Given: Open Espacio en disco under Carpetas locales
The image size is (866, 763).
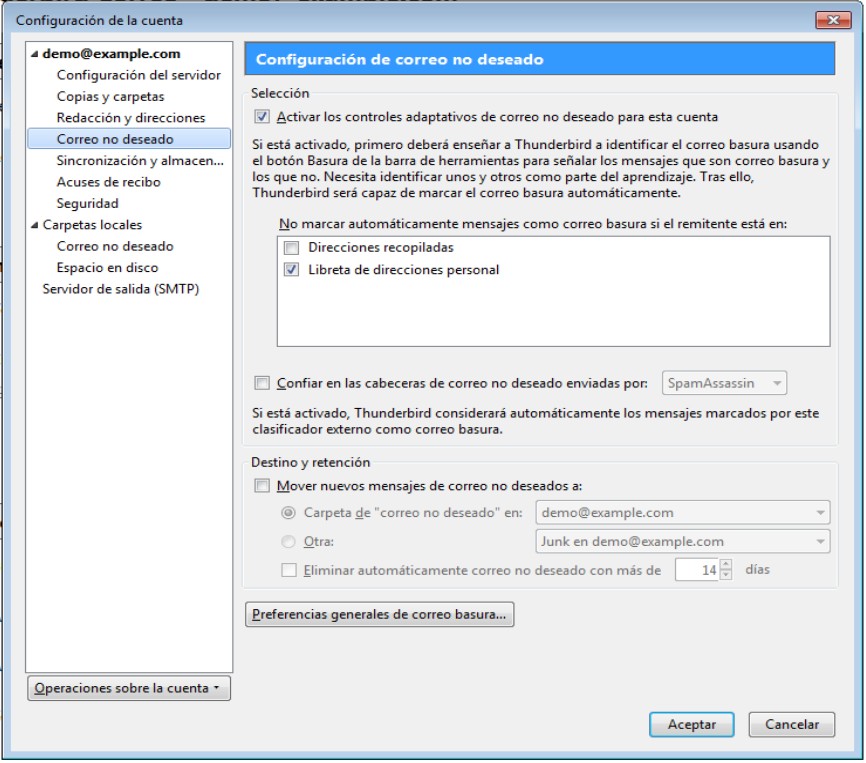Looking at the screenshot, I should tap(107, 268).
